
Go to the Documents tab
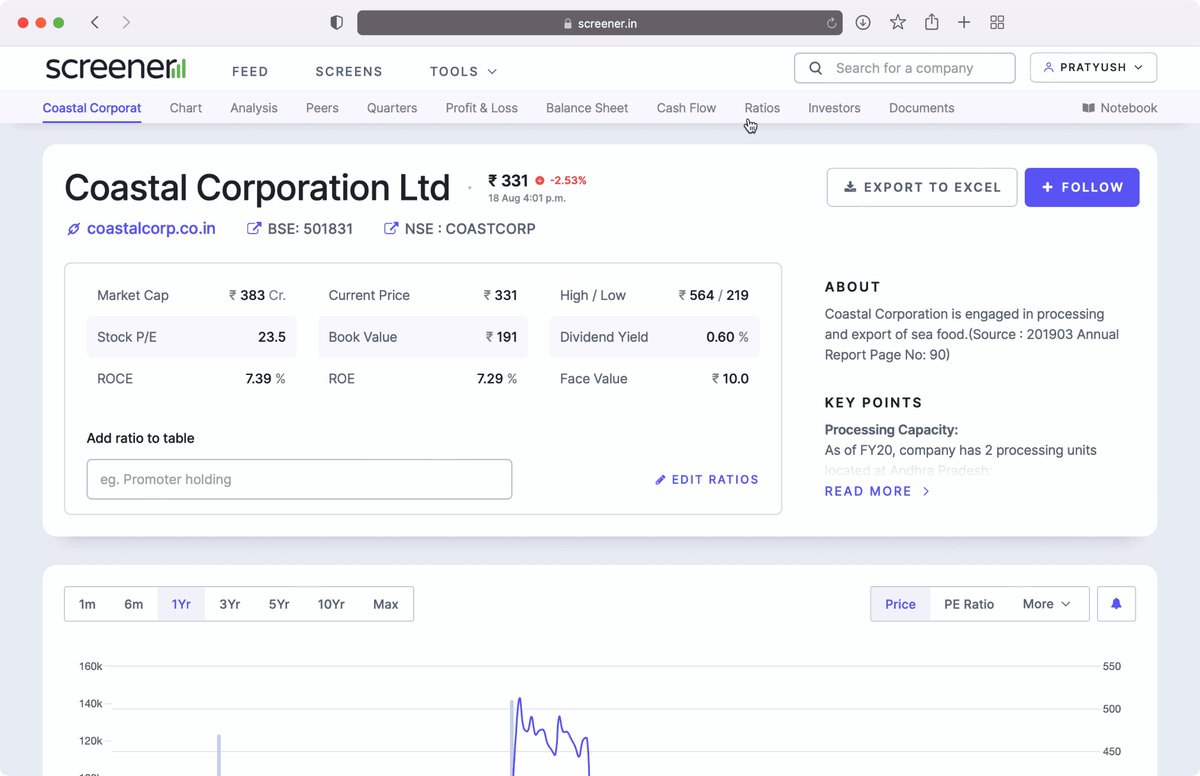[x=922, y=108]
